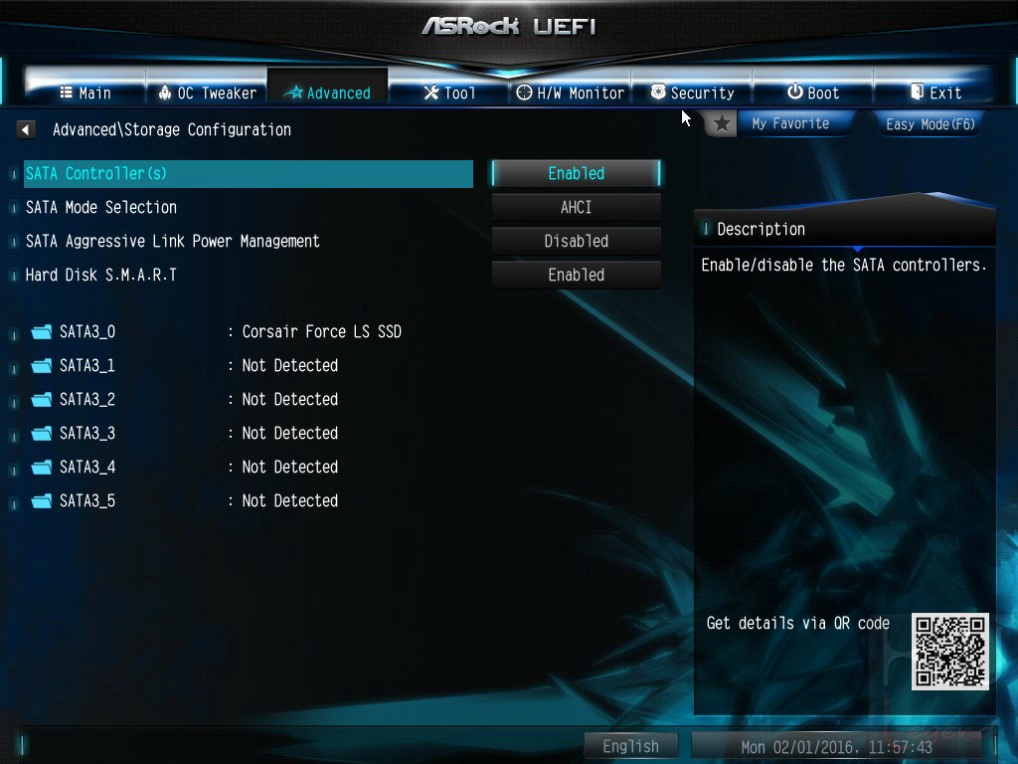Click the SATA3_2 folder icon

[x=42, y=400]
